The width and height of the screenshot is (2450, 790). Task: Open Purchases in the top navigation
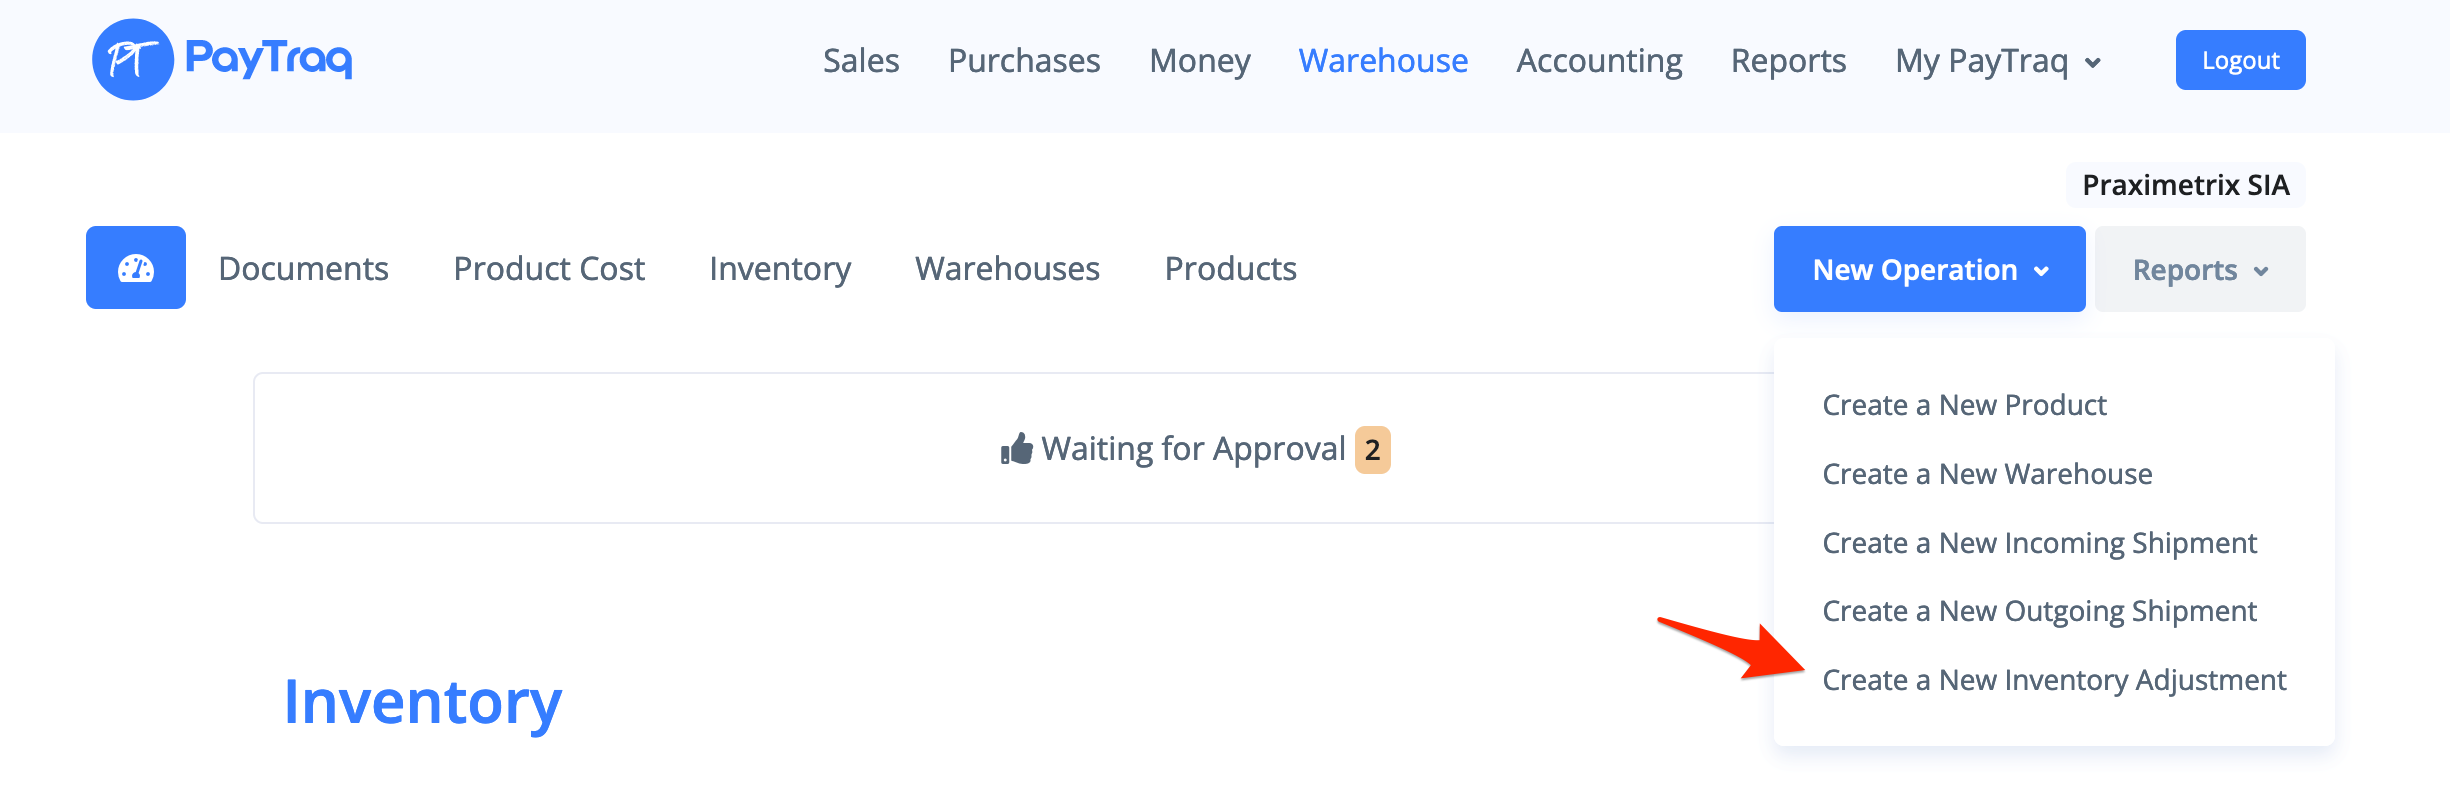[1024, 61]
